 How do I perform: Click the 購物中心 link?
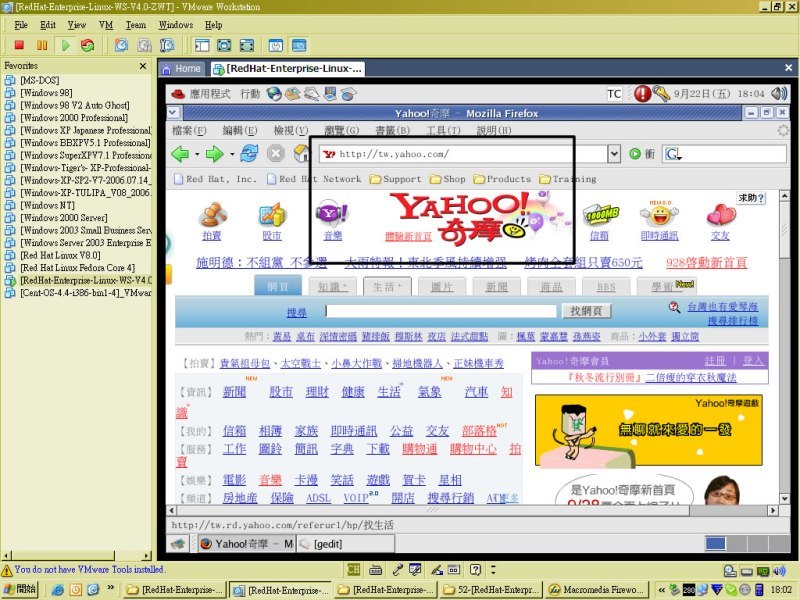click(473, 449)
